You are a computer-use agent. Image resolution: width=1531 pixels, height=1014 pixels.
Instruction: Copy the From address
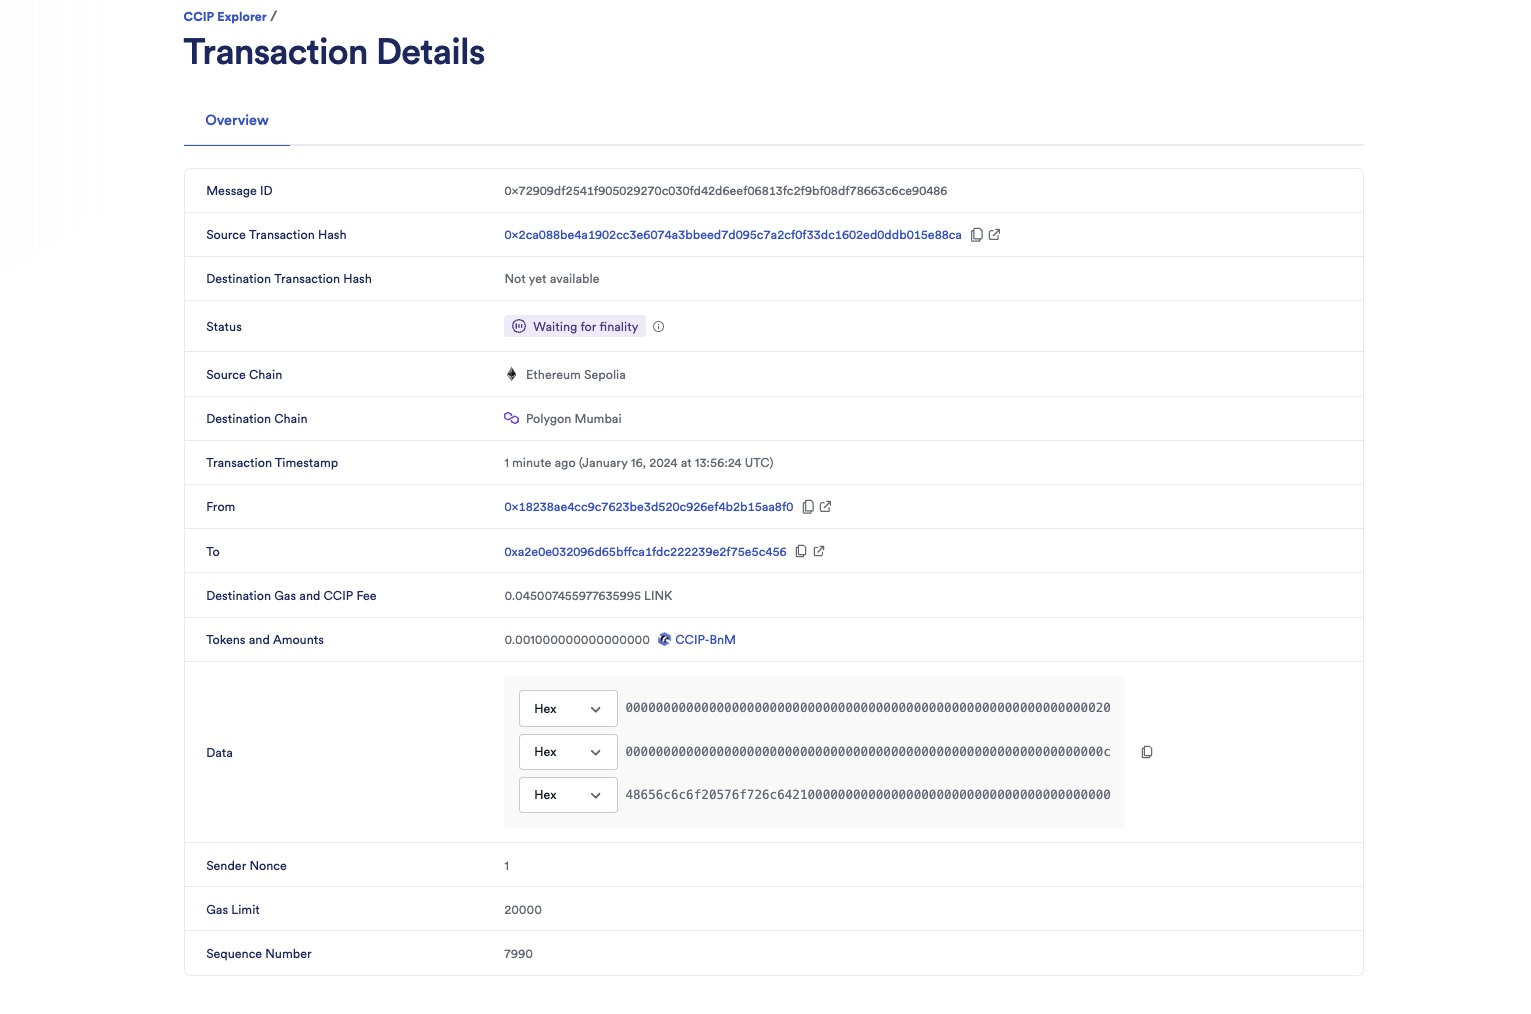click(808, 507)
